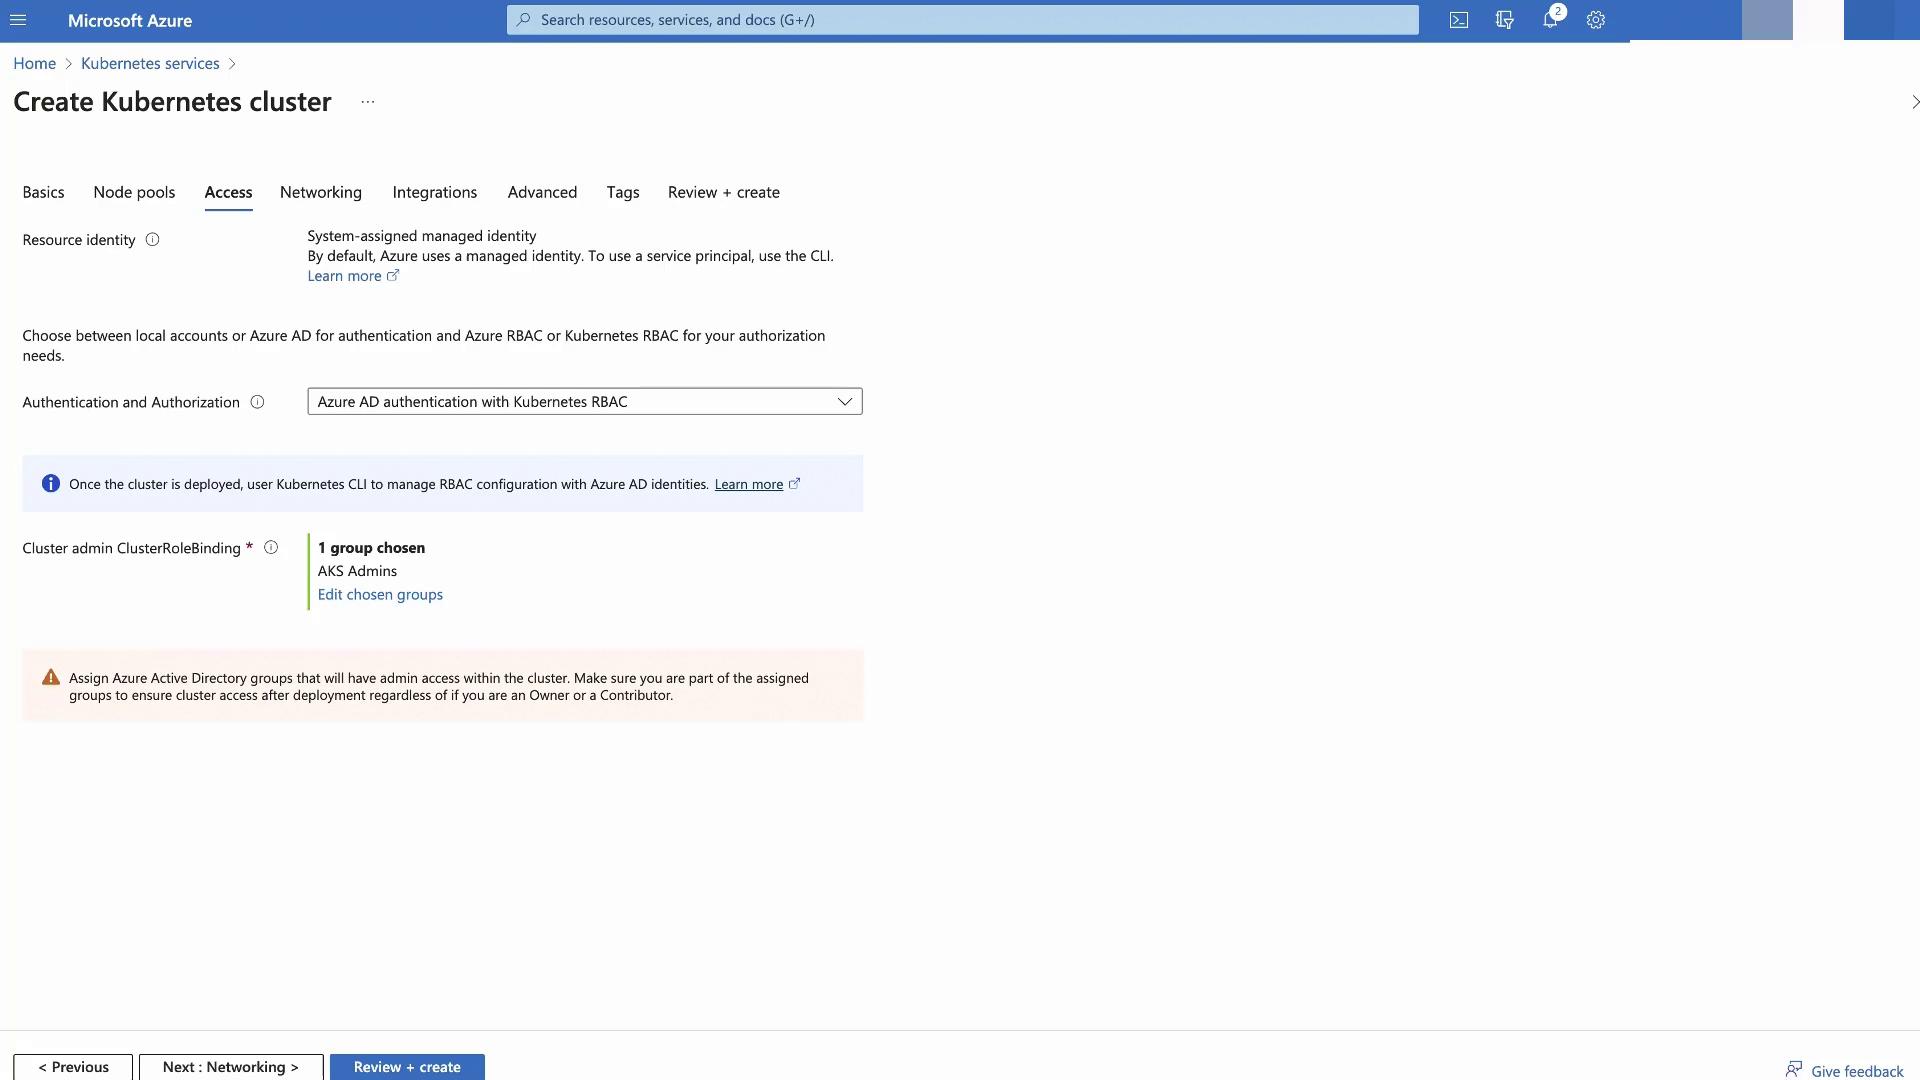1920x1080 pixels.
Task: Open the ellipsis menu beside the page title
Action: 368,102
